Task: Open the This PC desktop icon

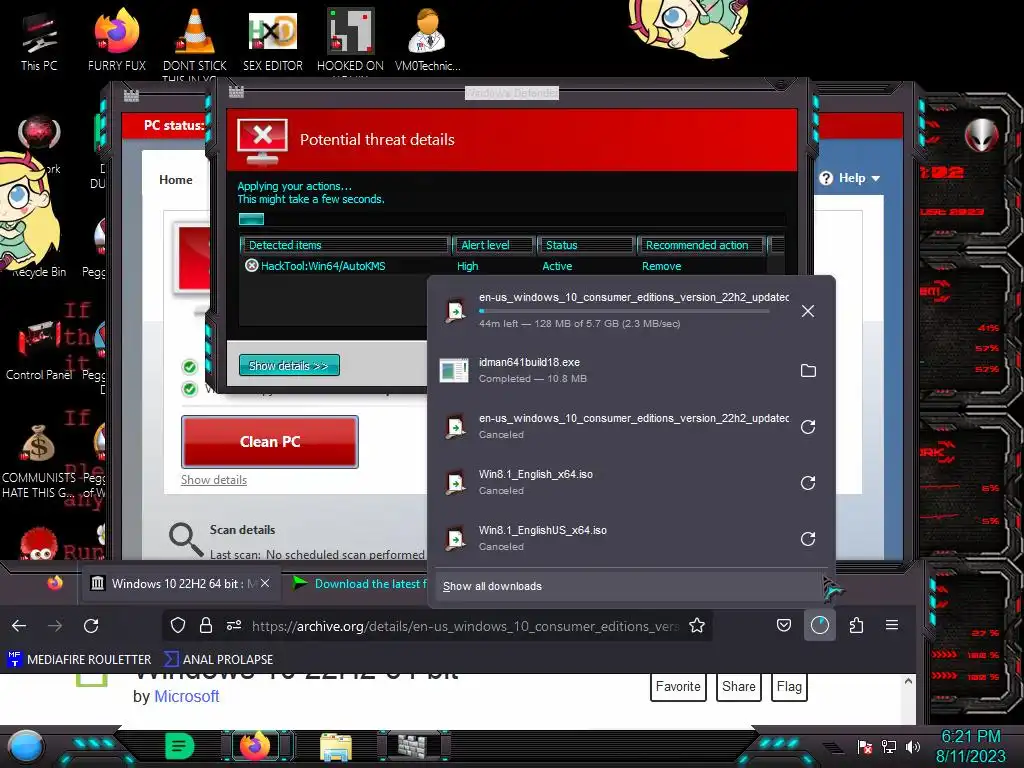Action: 39,41
